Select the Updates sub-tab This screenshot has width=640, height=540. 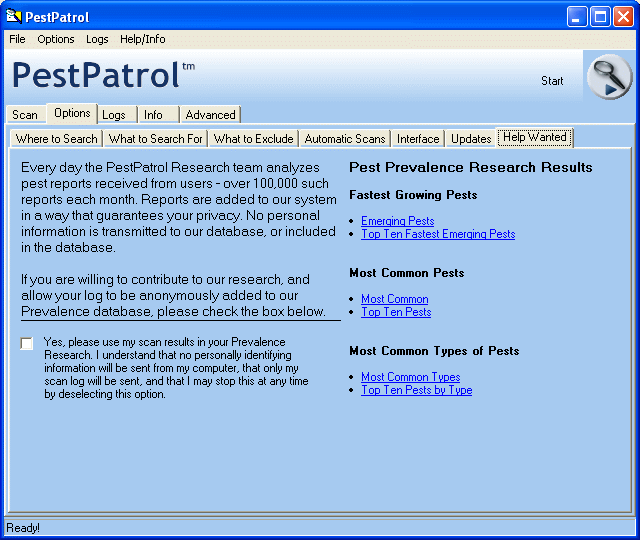tap(471, 139)
